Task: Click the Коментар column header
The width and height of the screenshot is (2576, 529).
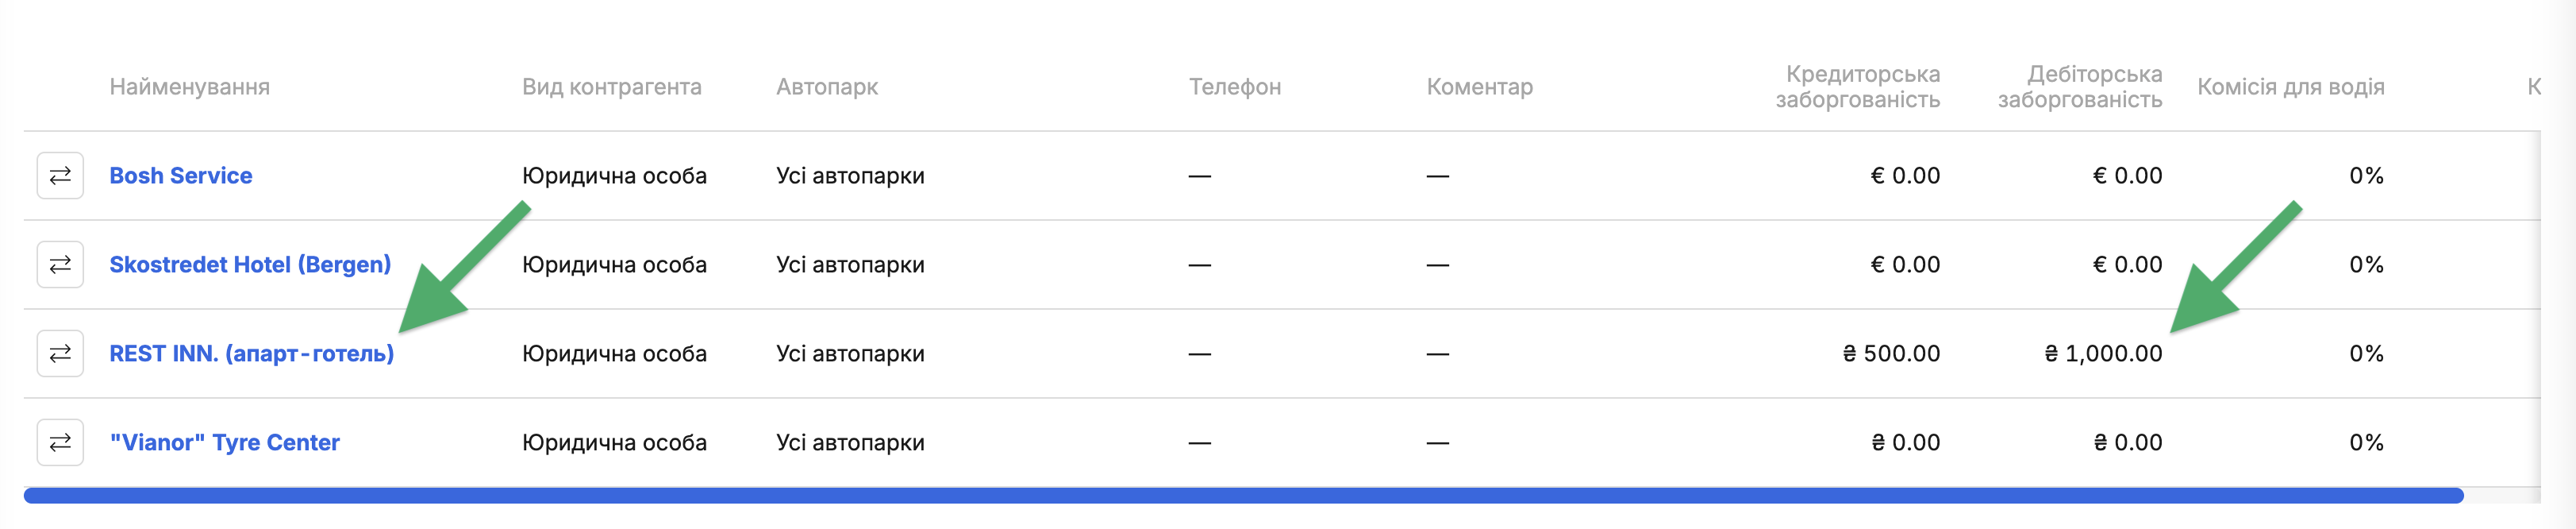Action: (x=1480, y=87)
